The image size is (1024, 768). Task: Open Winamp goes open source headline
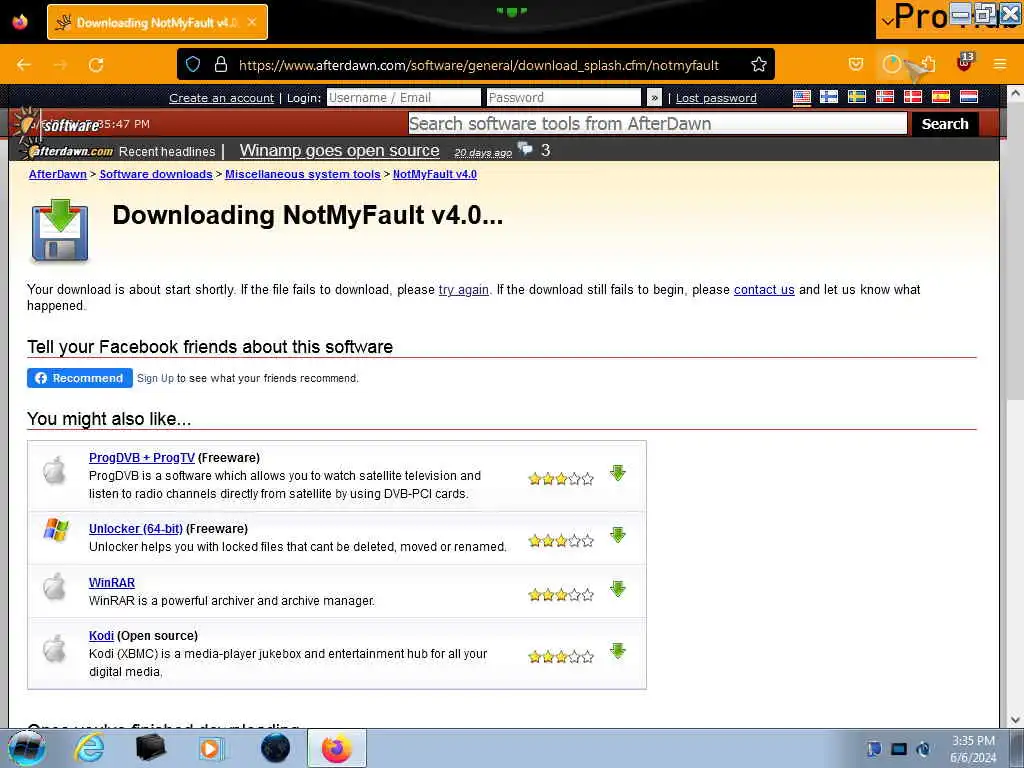340,150
